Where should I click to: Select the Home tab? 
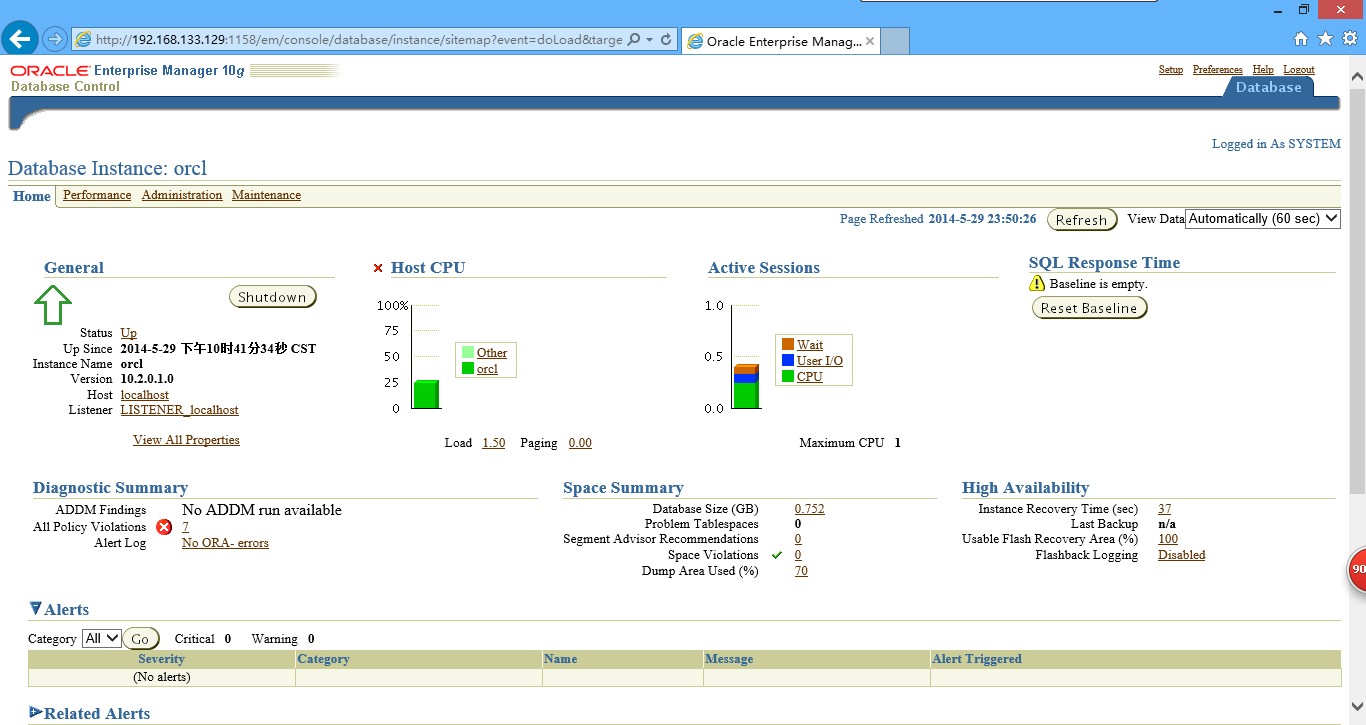click(32, 196)
